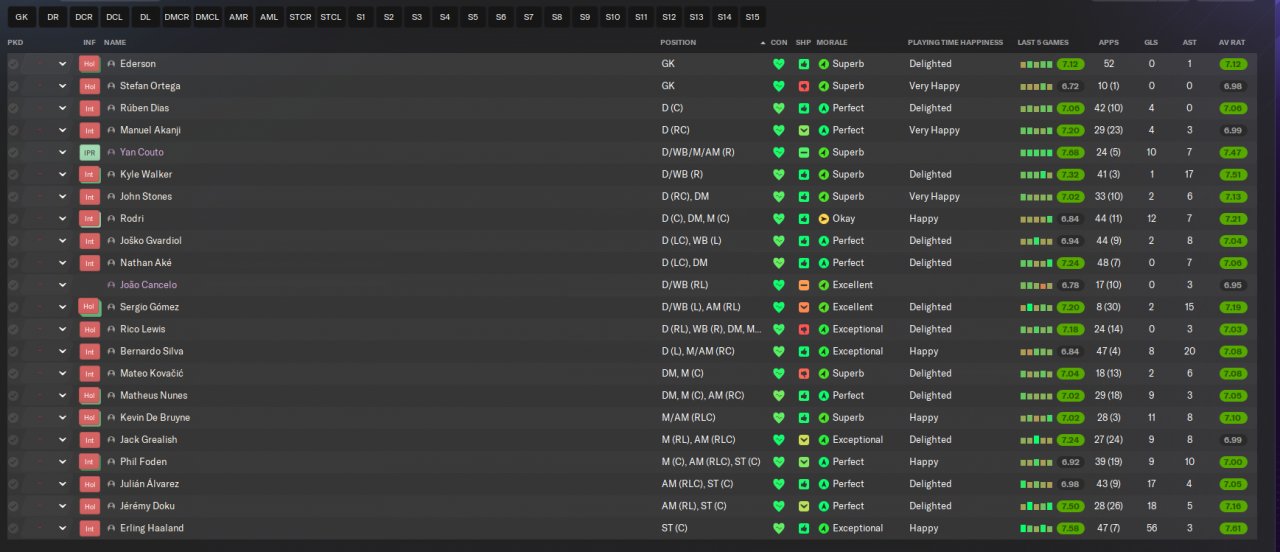Sort by the Morale column header

(x=832, y=42)
